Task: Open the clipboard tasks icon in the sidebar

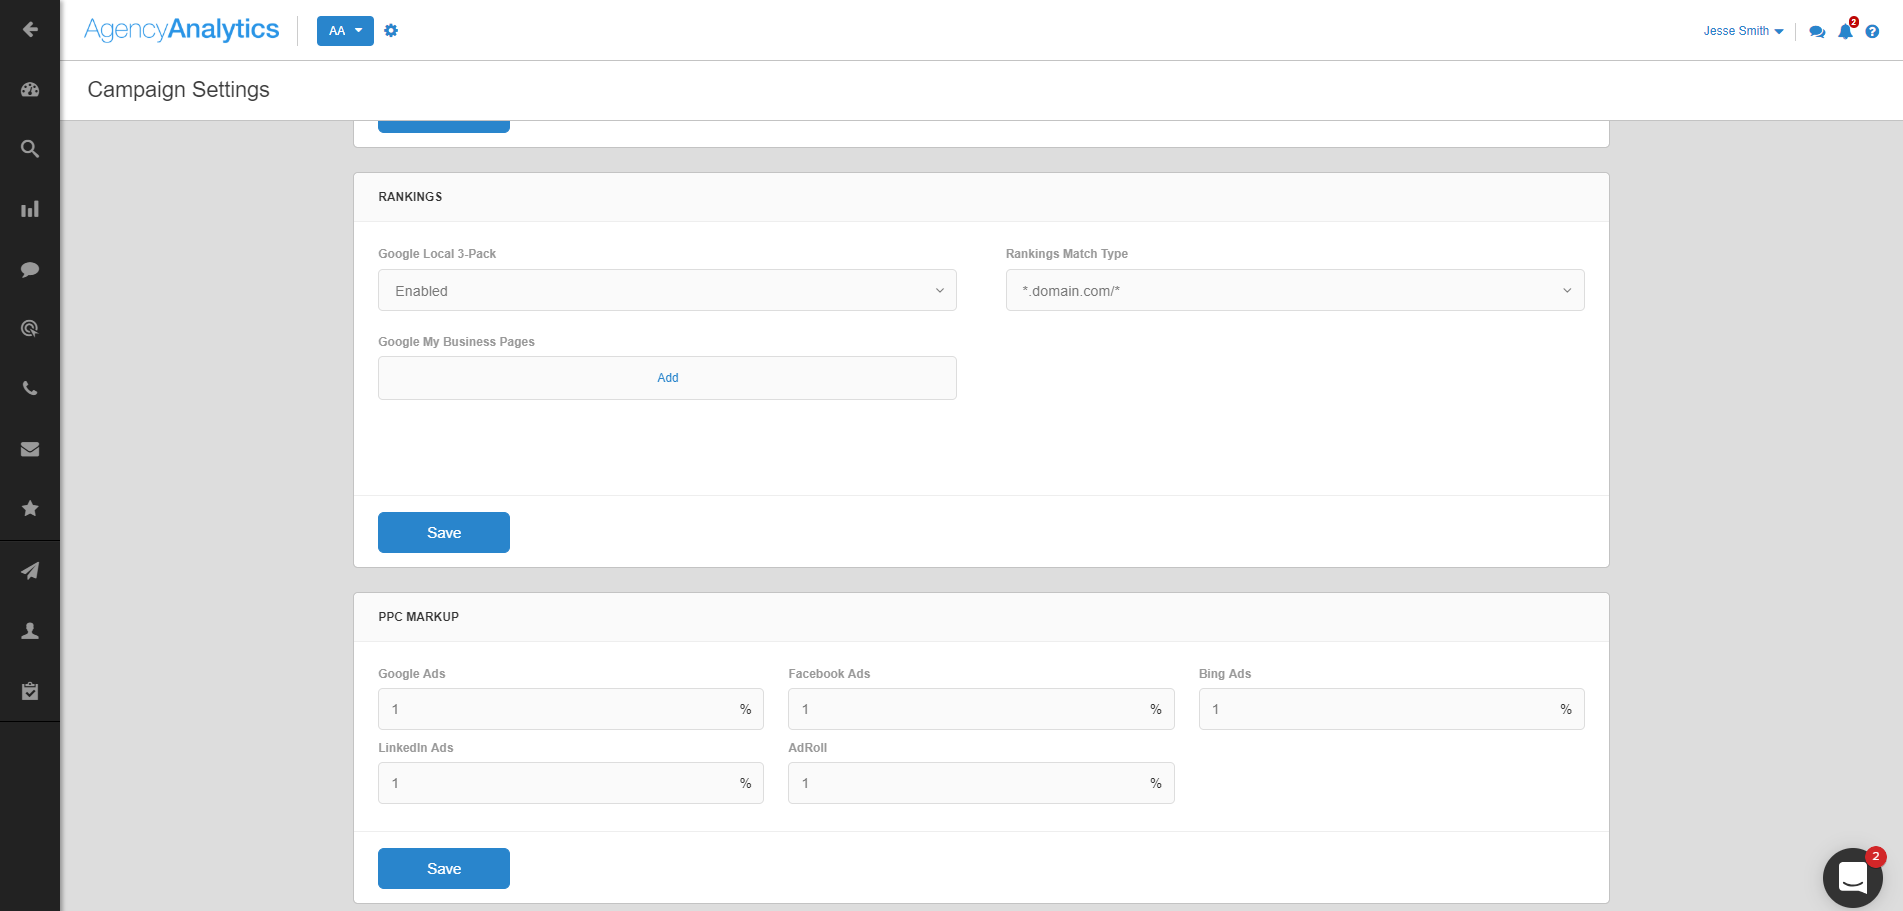Action: point(30,691)
